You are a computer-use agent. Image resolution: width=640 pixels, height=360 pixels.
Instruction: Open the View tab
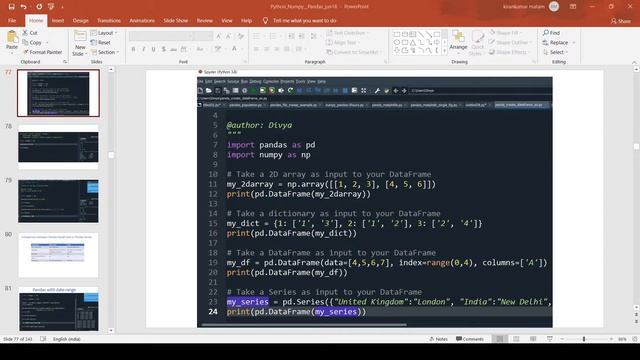tap(227, 20)
